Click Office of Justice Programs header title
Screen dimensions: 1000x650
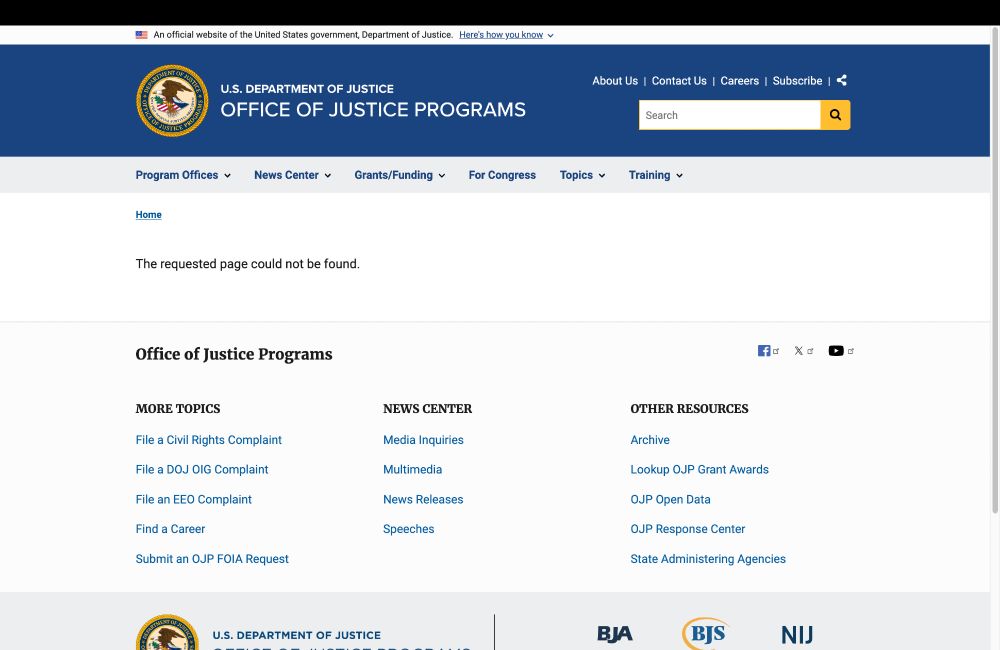click(373, 110)
